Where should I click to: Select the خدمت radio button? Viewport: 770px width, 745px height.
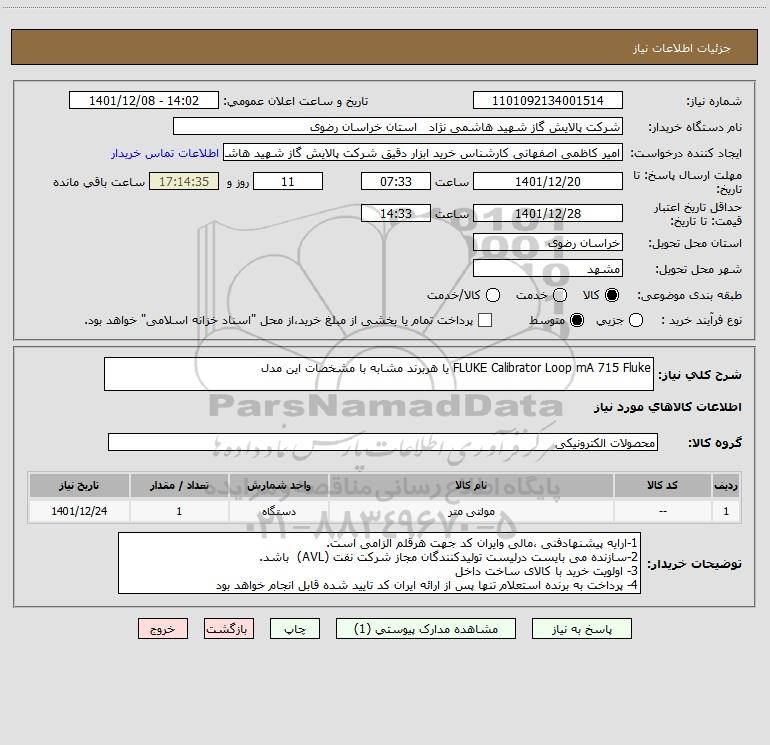[x=560, y=295]
